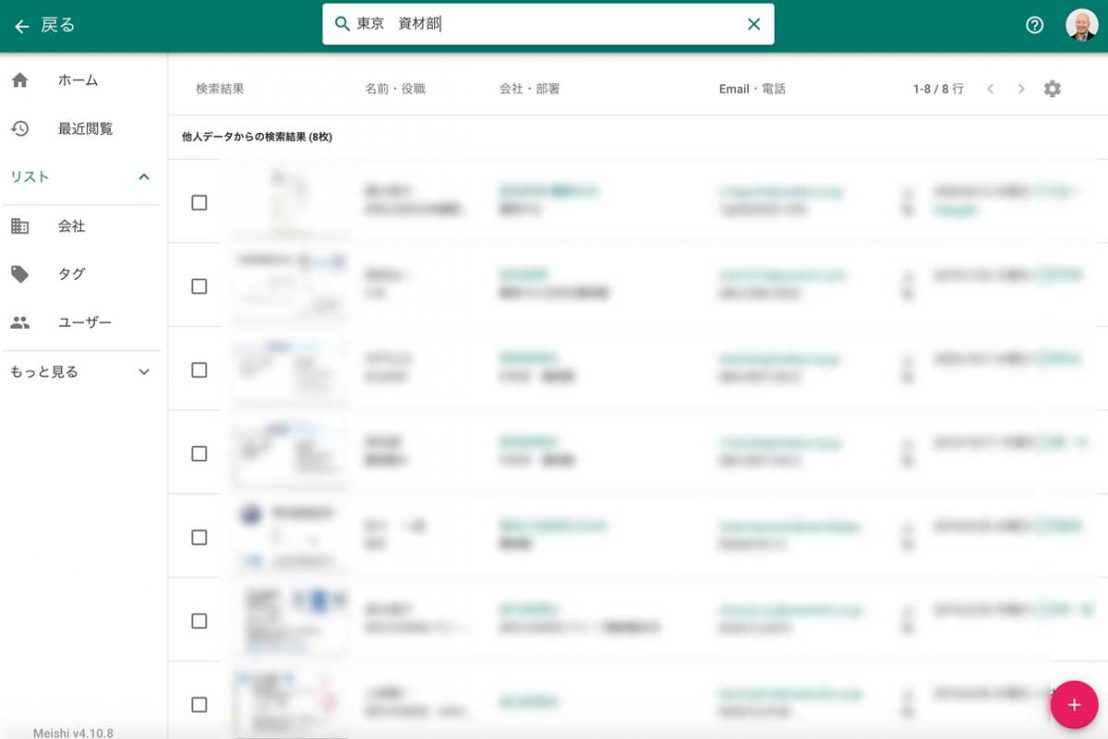Clear the search field with X icon
Image resolution: width=1108 pixels, height=739 pixels.
754,24
